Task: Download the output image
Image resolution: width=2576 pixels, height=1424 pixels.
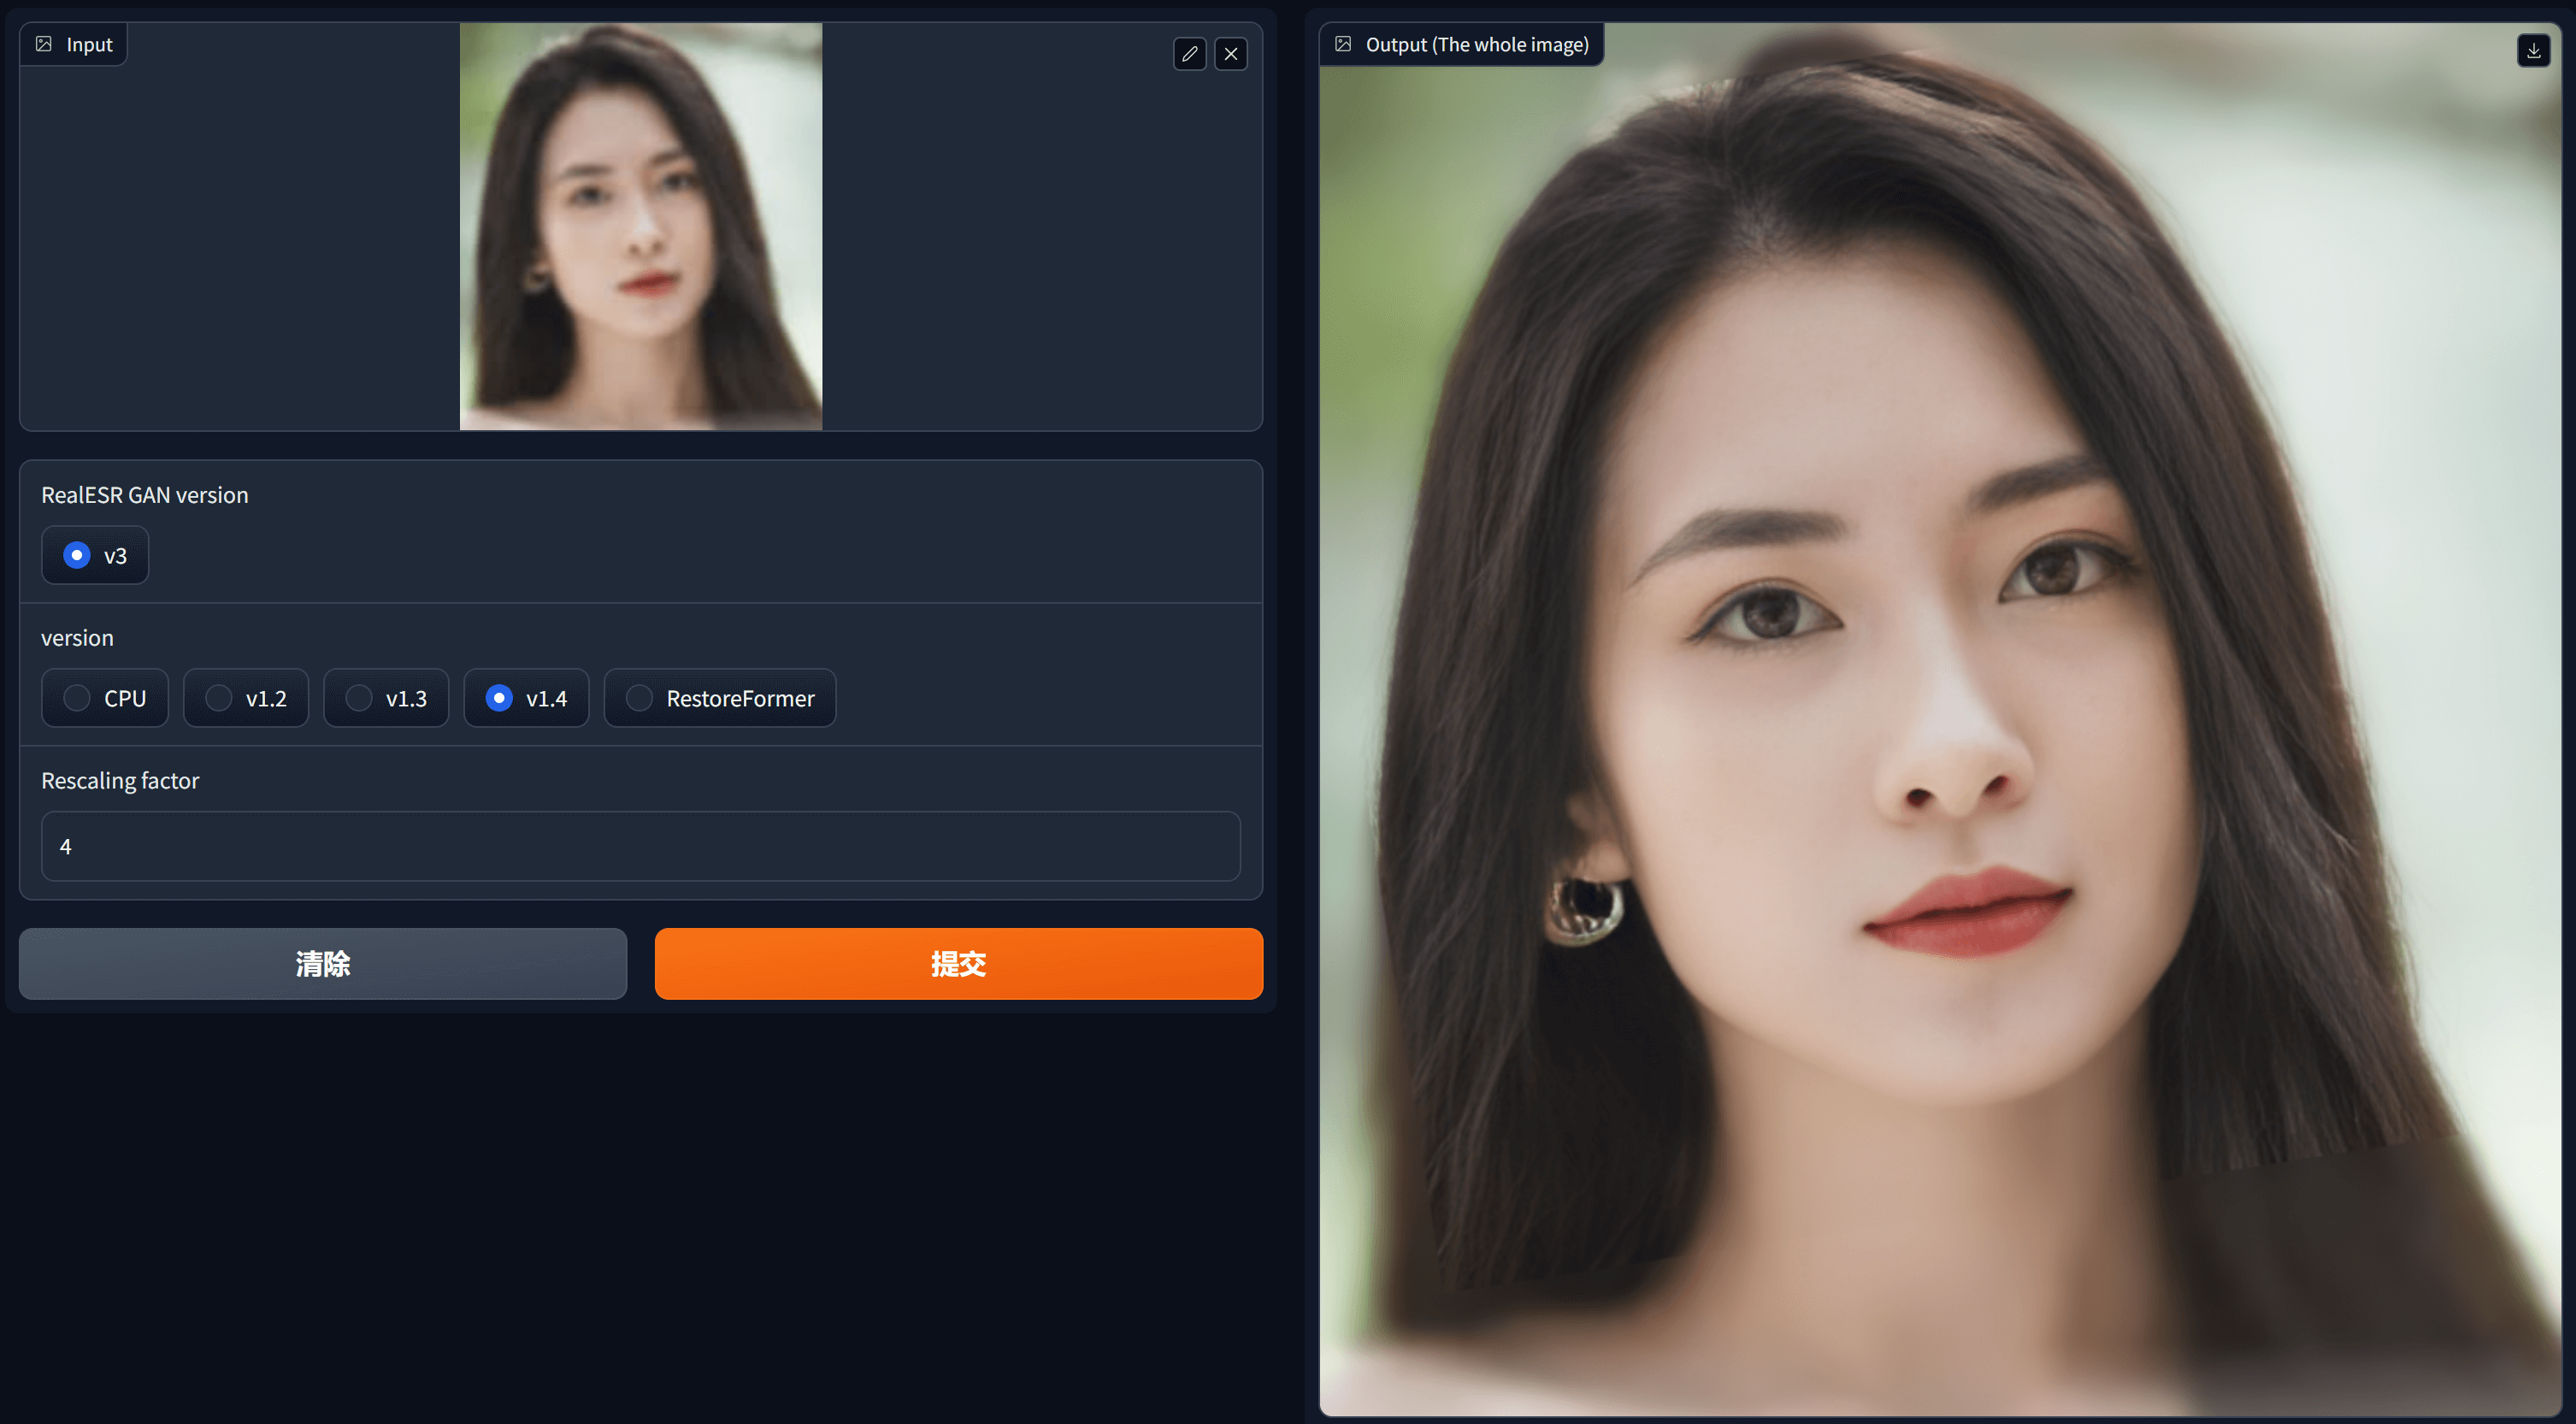Action: pos(2533,50)
